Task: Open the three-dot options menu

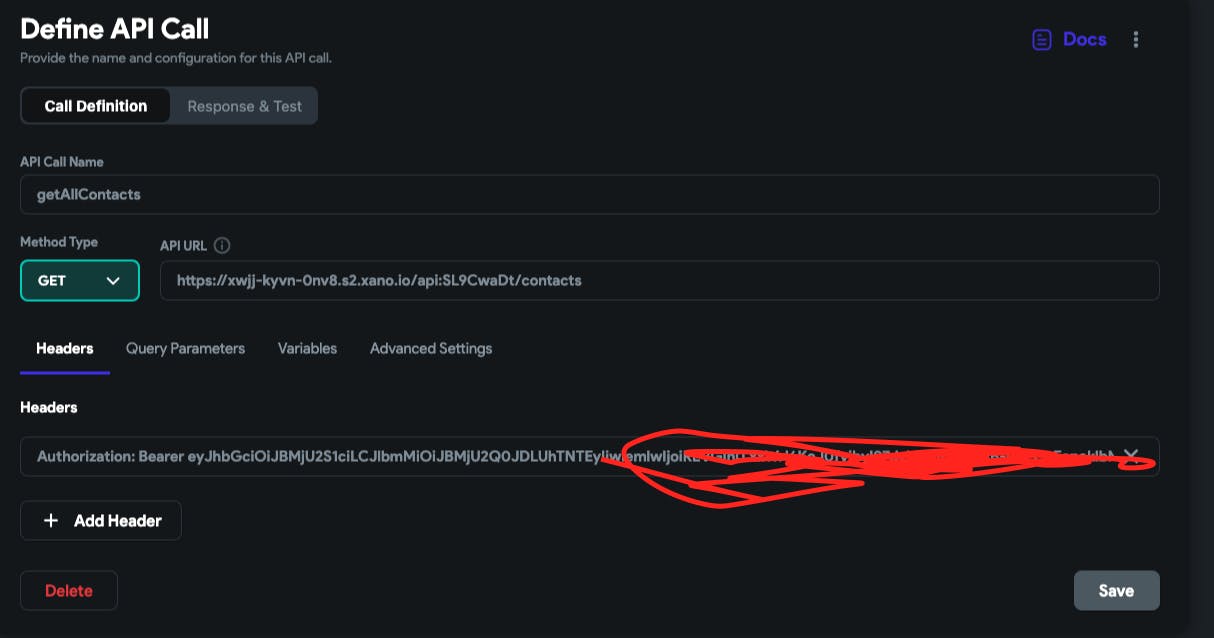Action: [1136, 40]
